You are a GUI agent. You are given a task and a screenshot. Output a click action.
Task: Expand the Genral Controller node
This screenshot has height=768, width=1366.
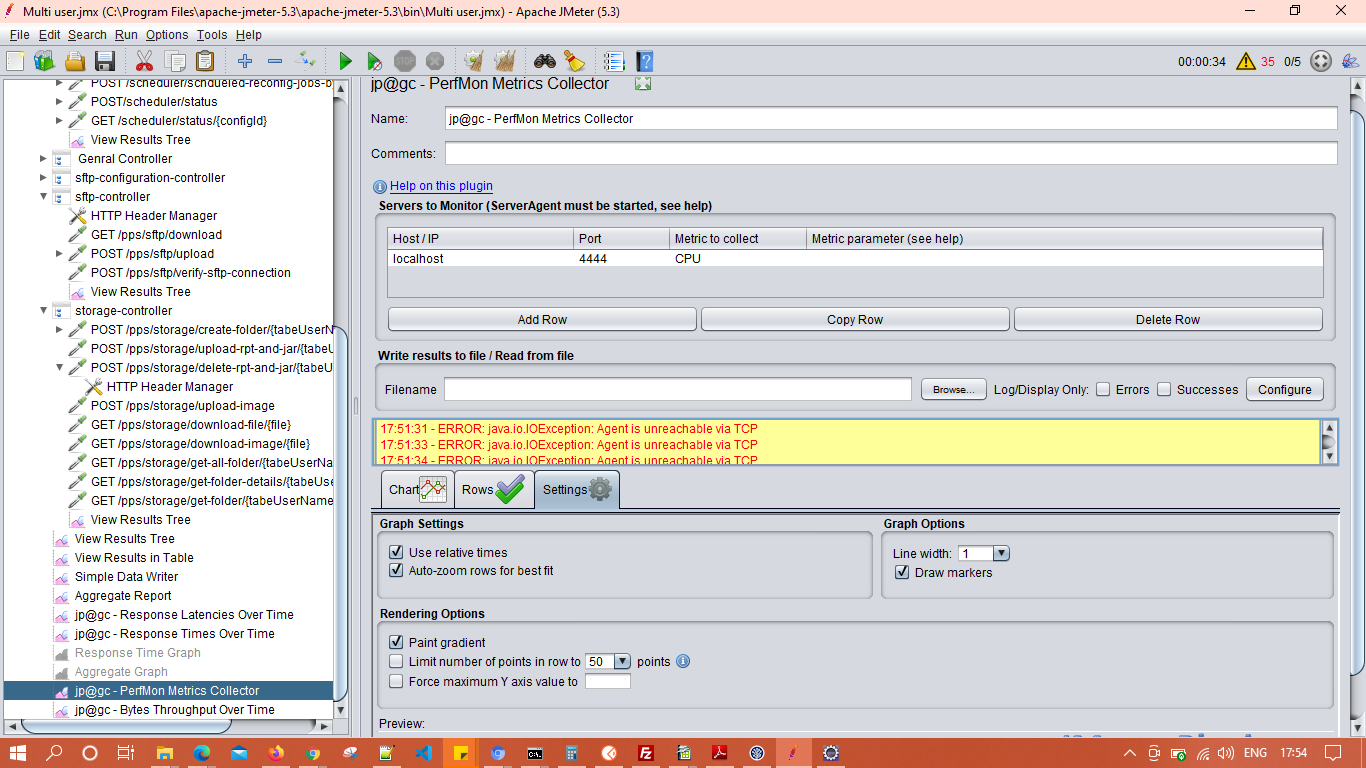pyautogui.click(x=44, y=159)
